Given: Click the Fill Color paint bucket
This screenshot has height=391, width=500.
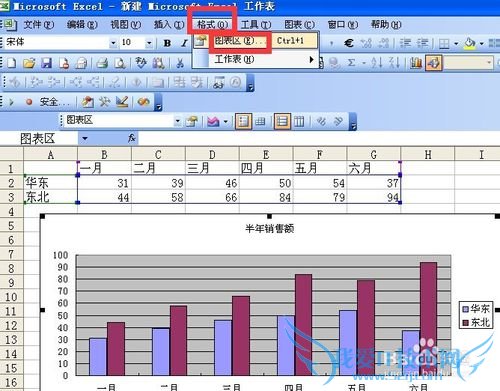Looking at the screenshot, I should (470, 43).
